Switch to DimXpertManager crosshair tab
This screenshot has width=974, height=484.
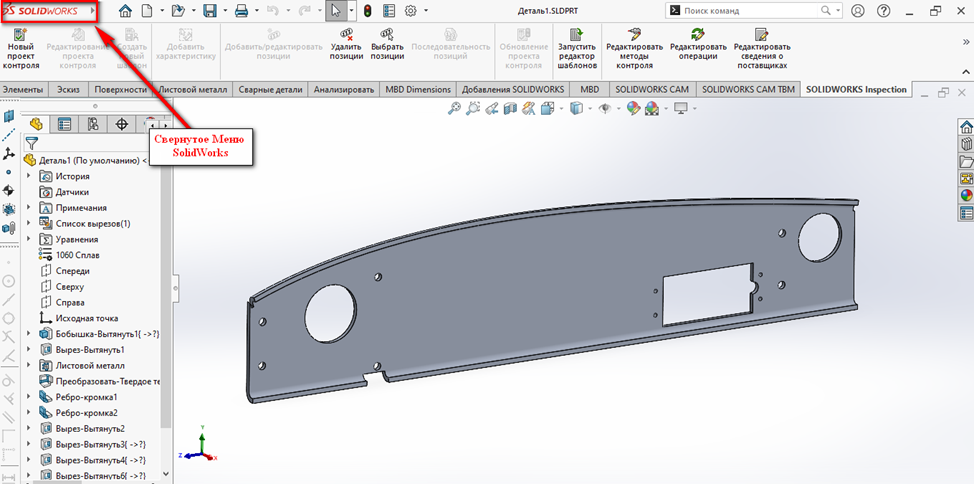[x=122, y=124]
